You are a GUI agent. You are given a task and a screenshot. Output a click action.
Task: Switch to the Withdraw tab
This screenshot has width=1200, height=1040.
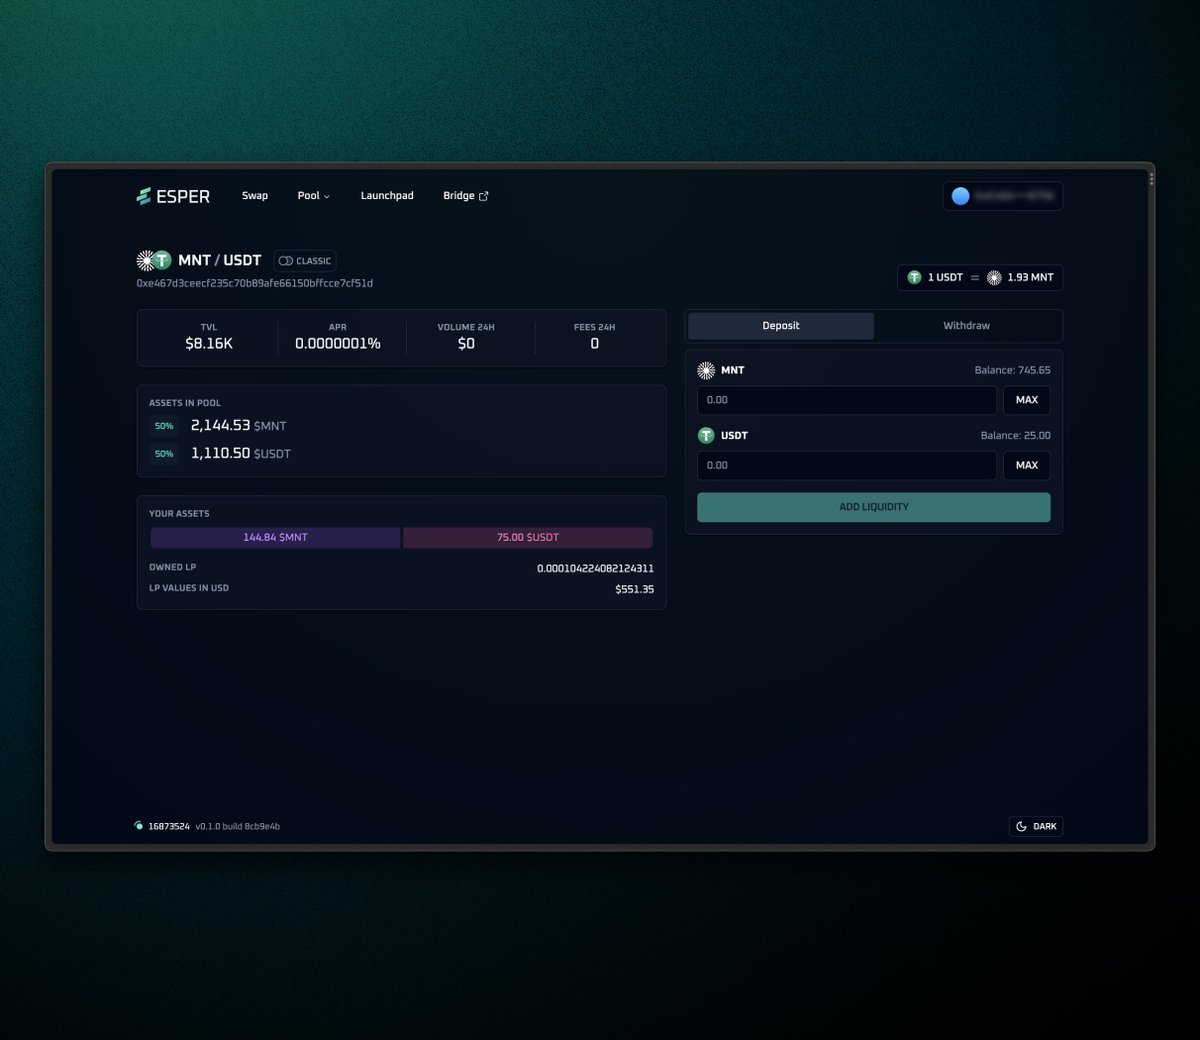(x=966, y=325)
